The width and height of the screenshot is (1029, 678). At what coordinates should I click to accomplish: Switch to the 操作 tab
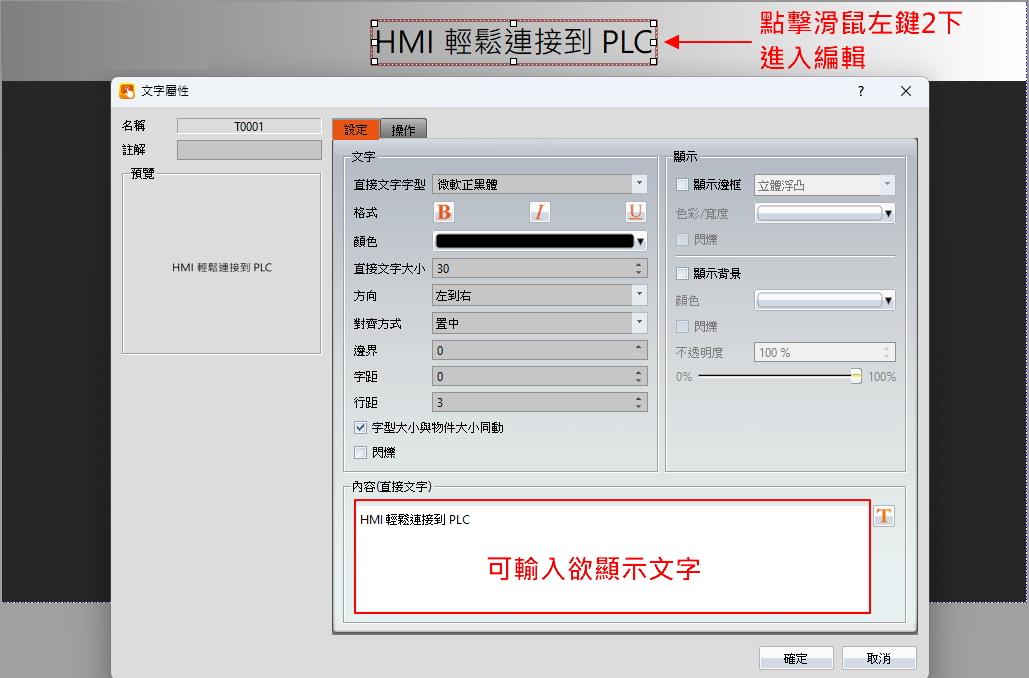(x=404, y=129)
